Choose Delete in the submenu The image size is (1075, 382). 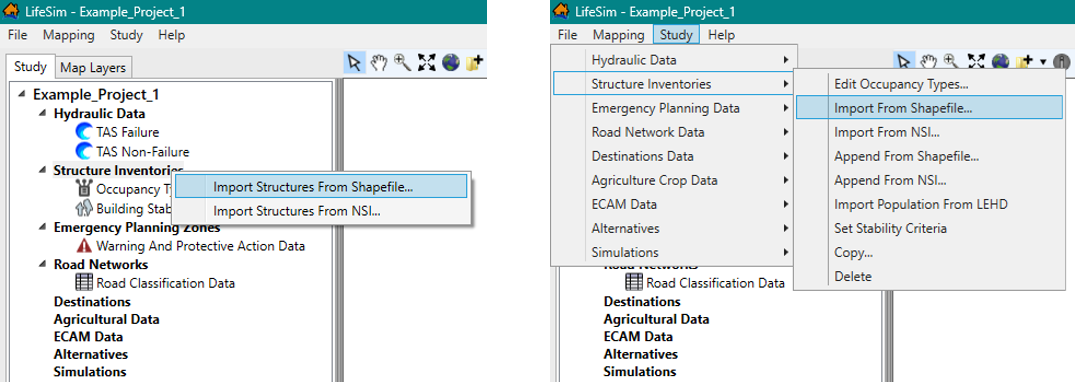click(x=929, y=276)
